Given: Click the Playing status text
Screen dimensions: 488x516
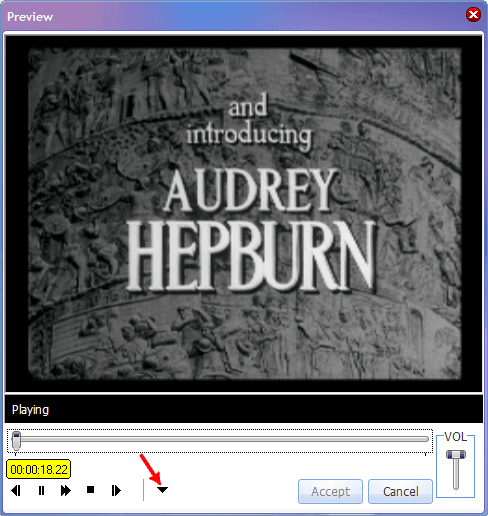Looking at the screenshot, I should (x=30, y=409).
